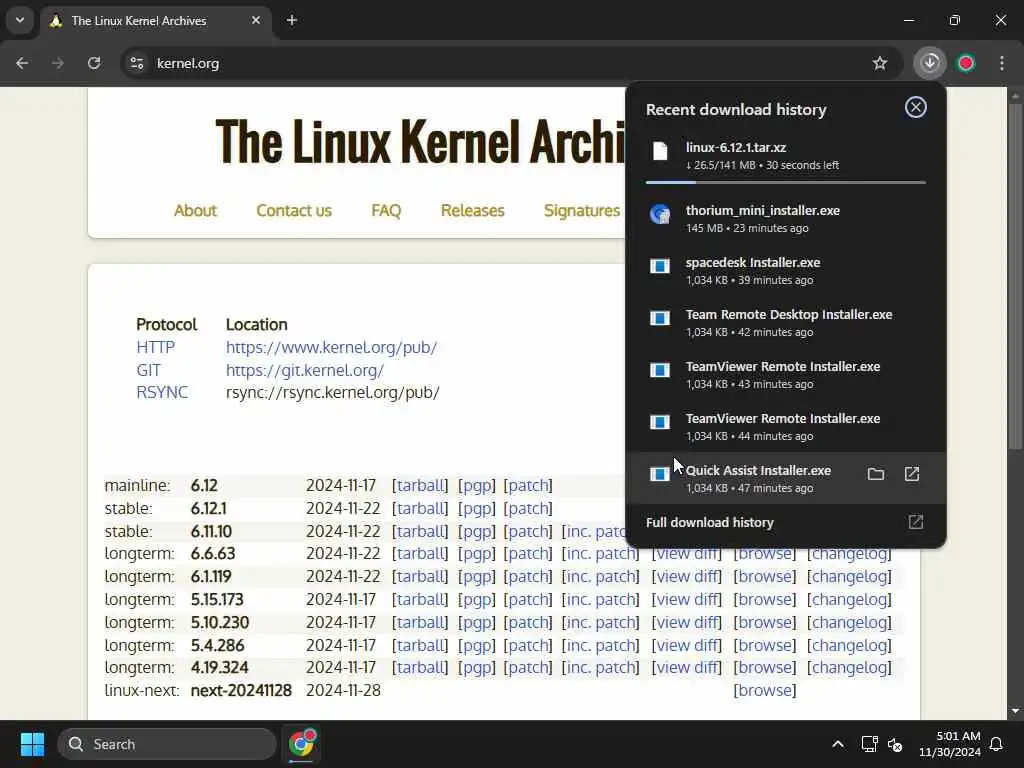Open https://git.kernel.org/ link

point(305,370)
